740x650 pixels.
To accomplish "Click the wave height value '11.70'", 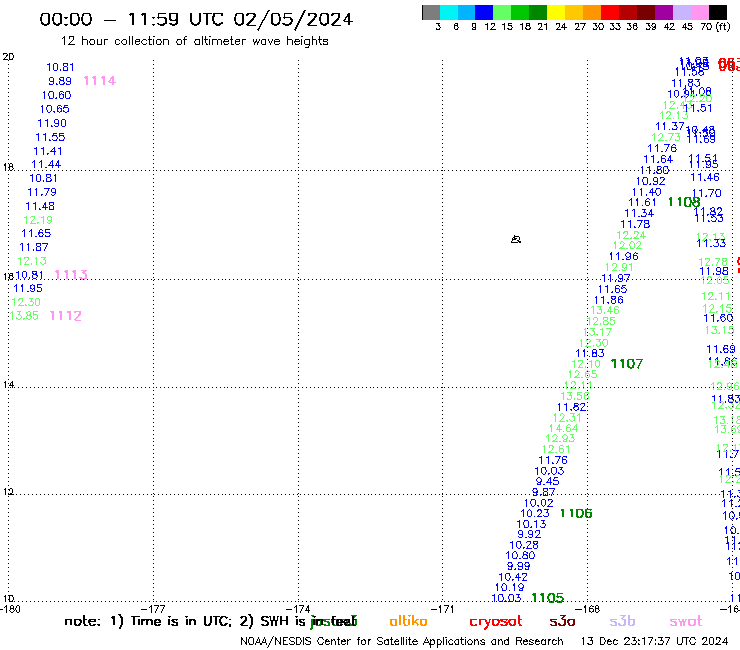I will tap(707, 193).
